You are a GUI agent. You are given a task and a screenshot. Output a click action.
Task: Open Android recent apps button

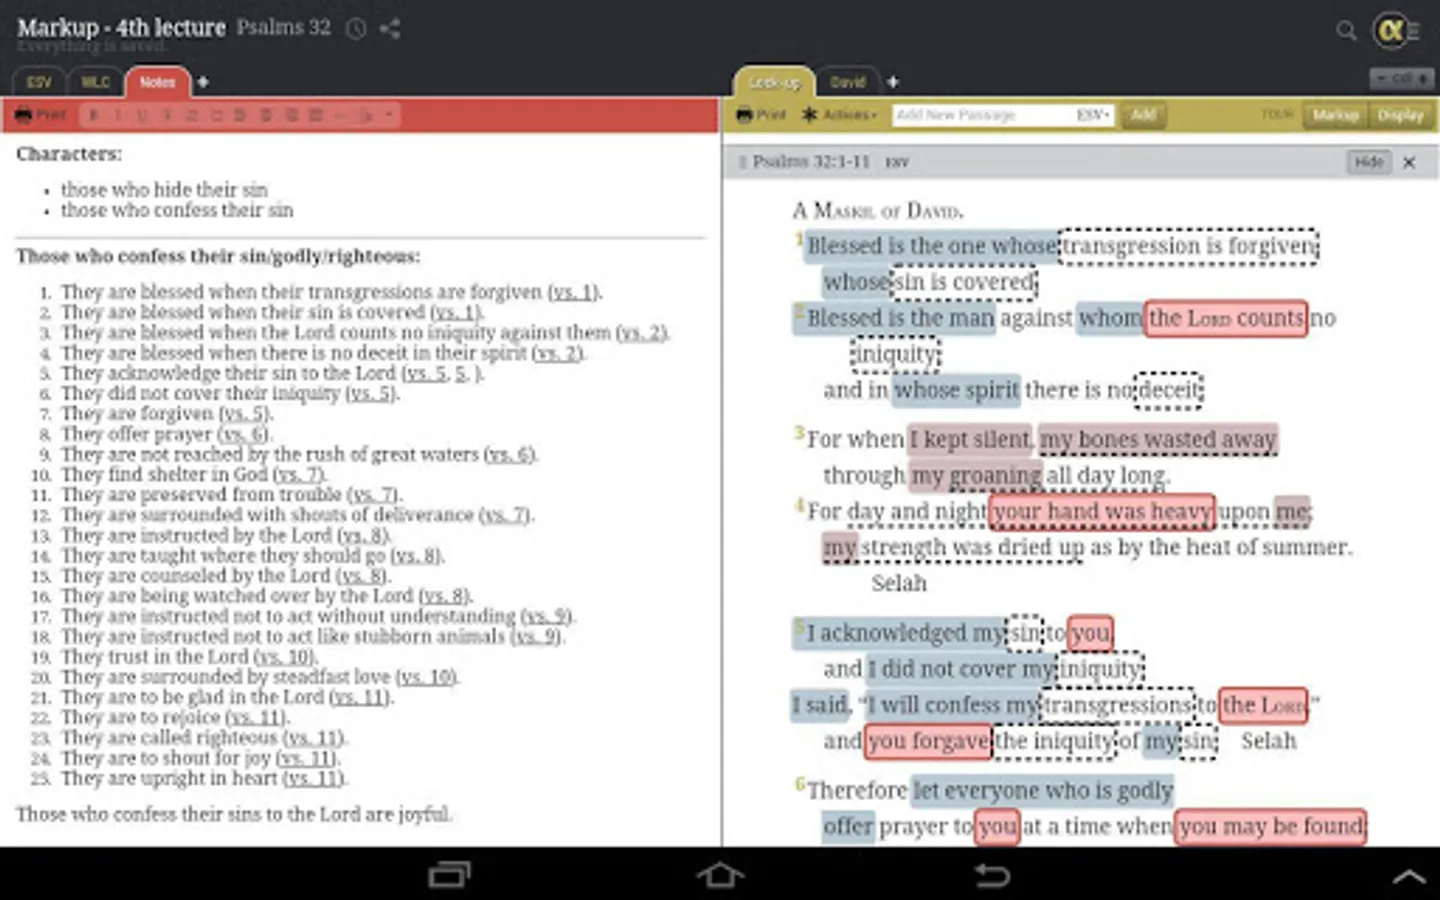(449, 875)
